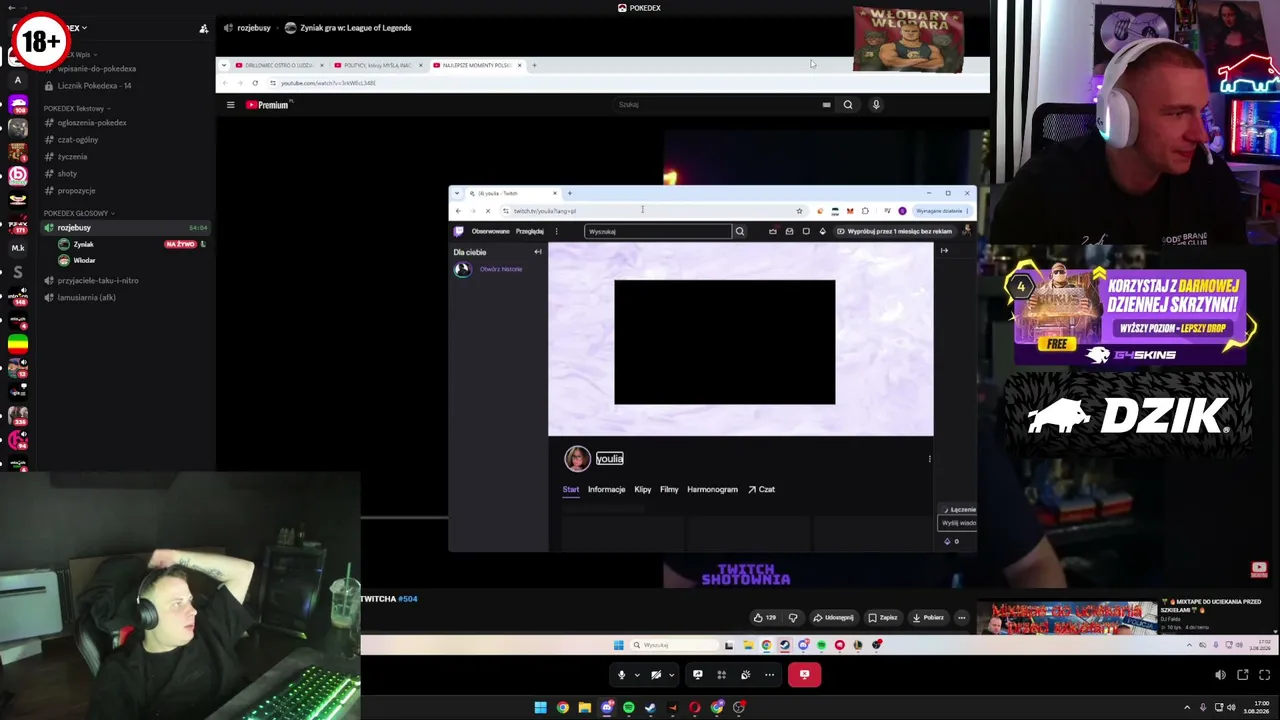The height and width of the screenshot is (720, 1280).
Task: Open more options in Discord call controls
Action: click(x=769, y=674)
